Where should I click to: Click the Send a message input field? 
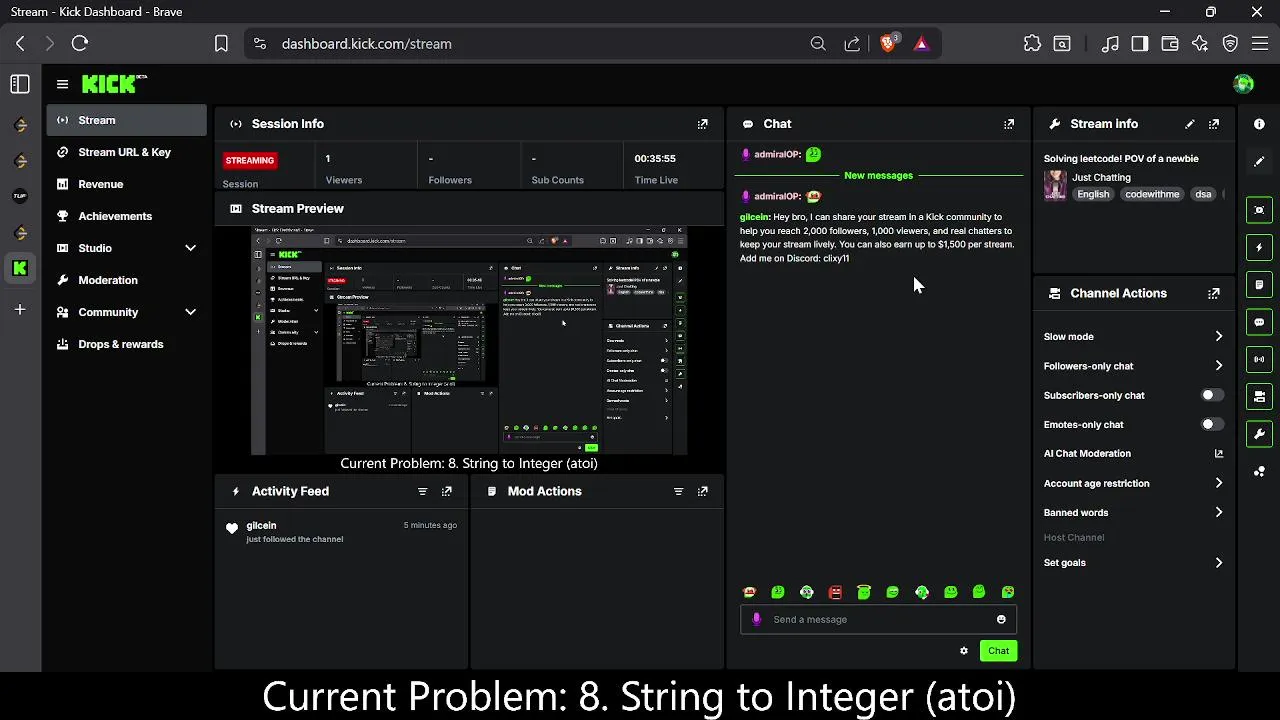[x=878, y=619]
